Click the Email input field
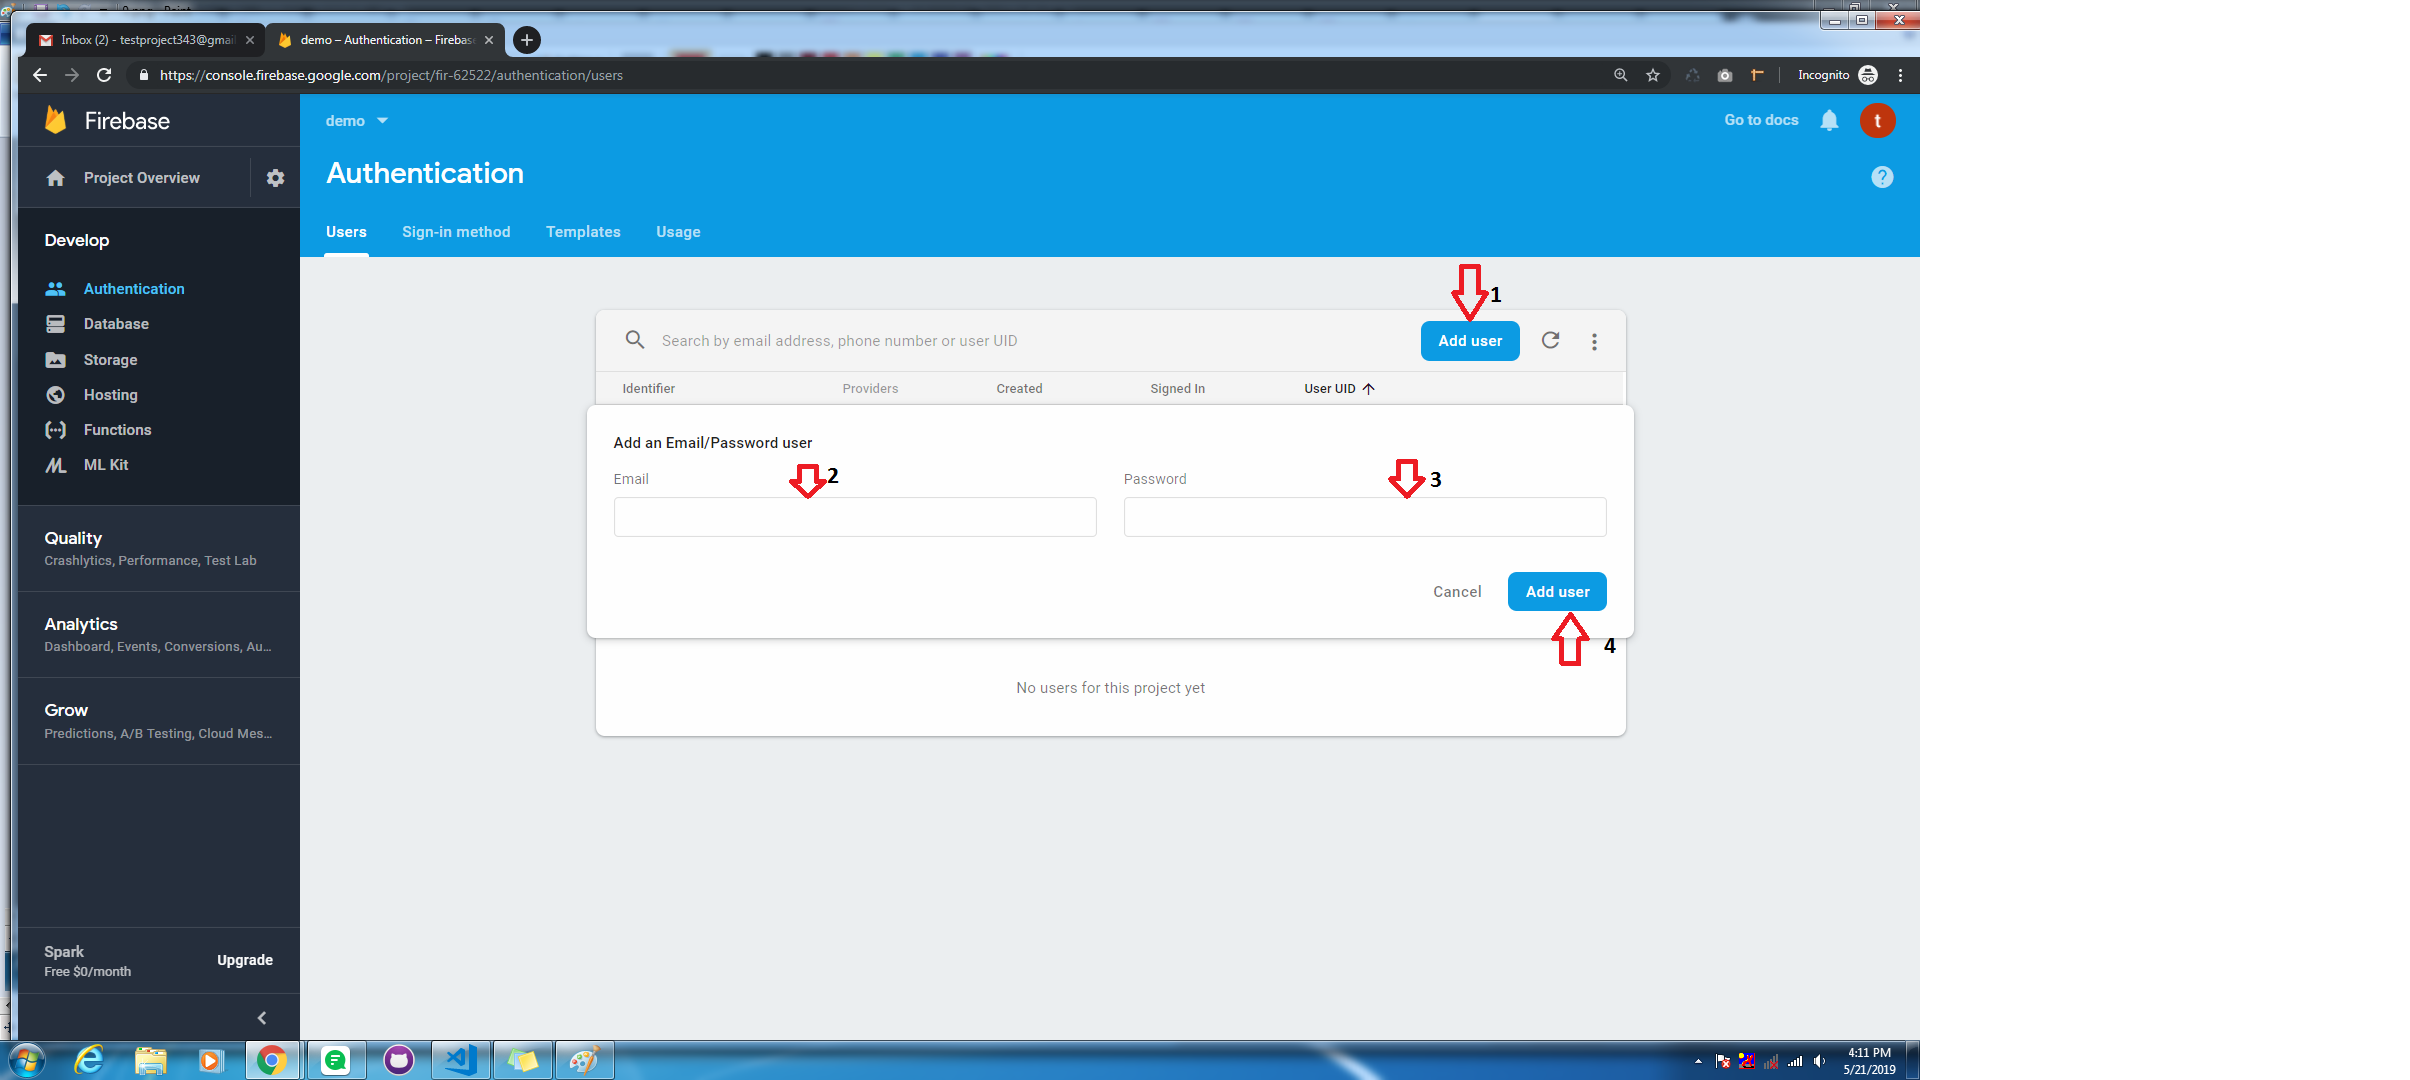The image size is (2410, 1080). (854, 517)
